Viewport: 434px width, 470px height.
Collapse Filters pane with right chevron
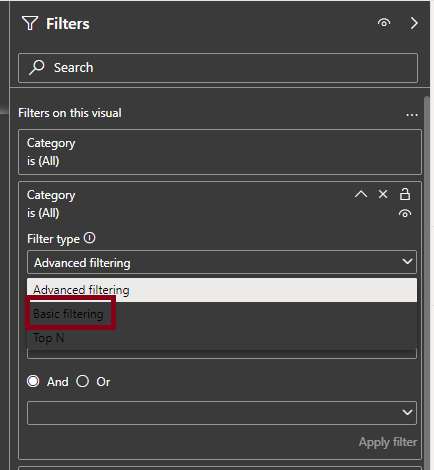(414, 23)
